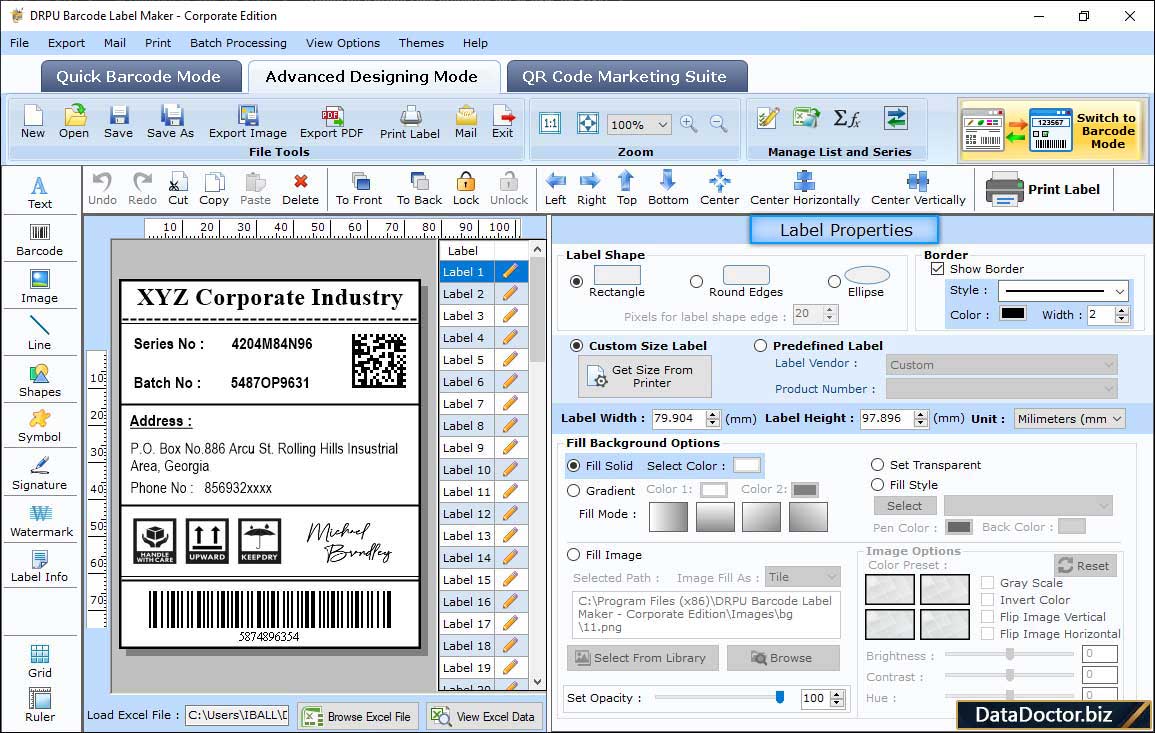
Task: Toggle the Ruler display
Action: pyautogui.click(x=40, y=705)
